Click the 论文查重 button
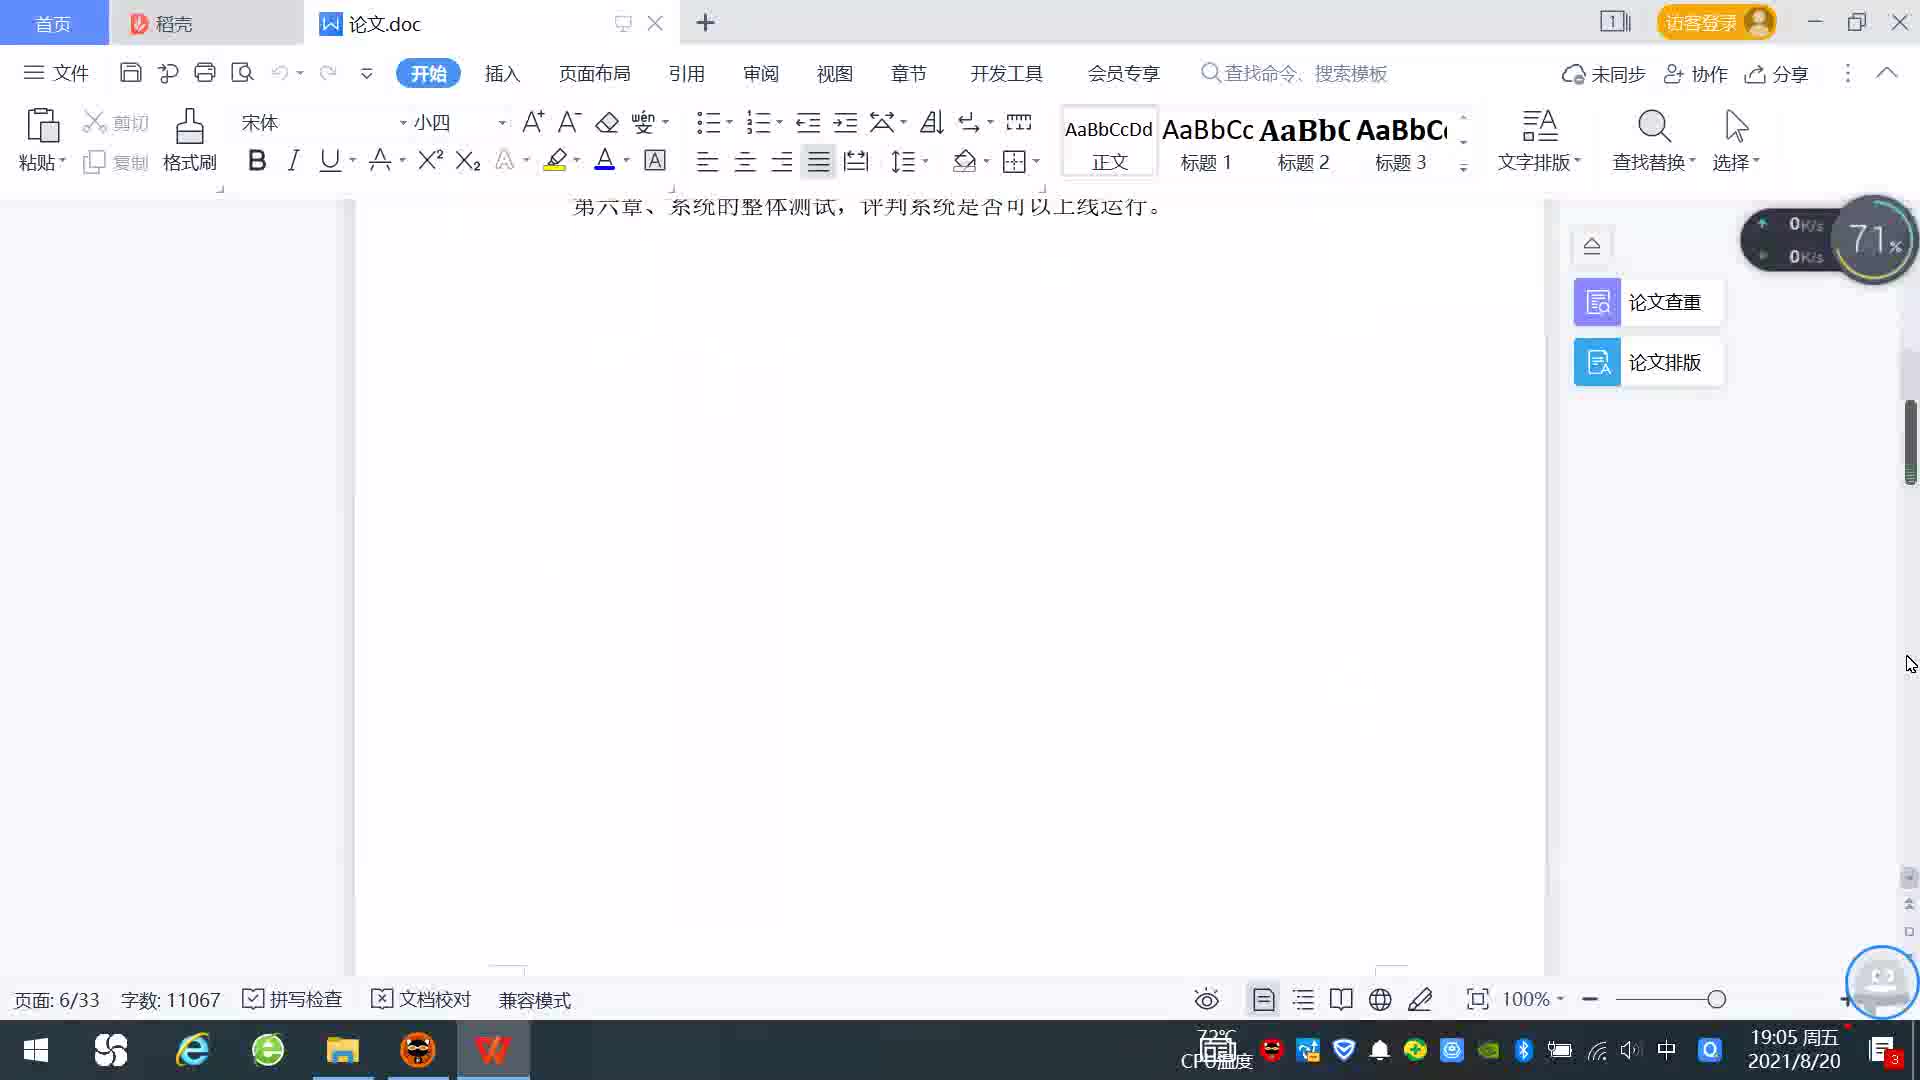Image resolution: width=1920 pixels, height=1080 pixels. click(1647, 302)
